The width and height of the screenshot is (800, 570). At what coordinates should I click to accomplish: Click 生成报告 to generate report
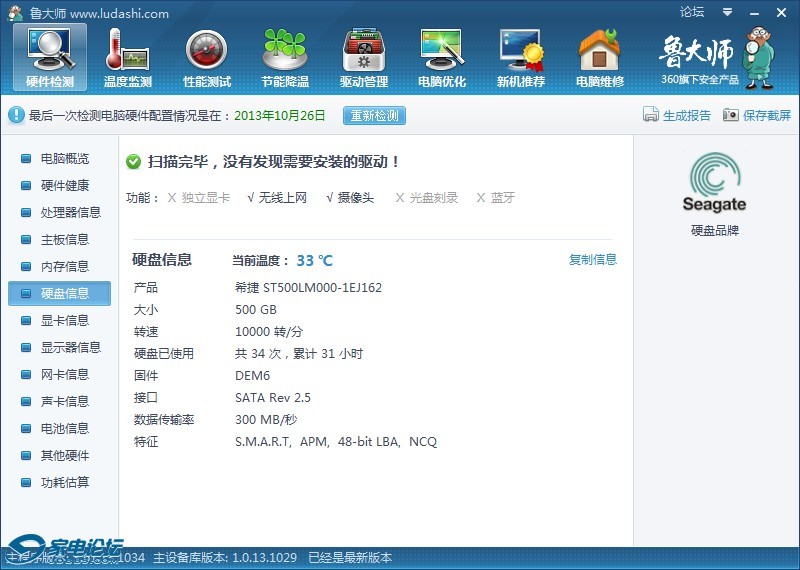(677, 115)
